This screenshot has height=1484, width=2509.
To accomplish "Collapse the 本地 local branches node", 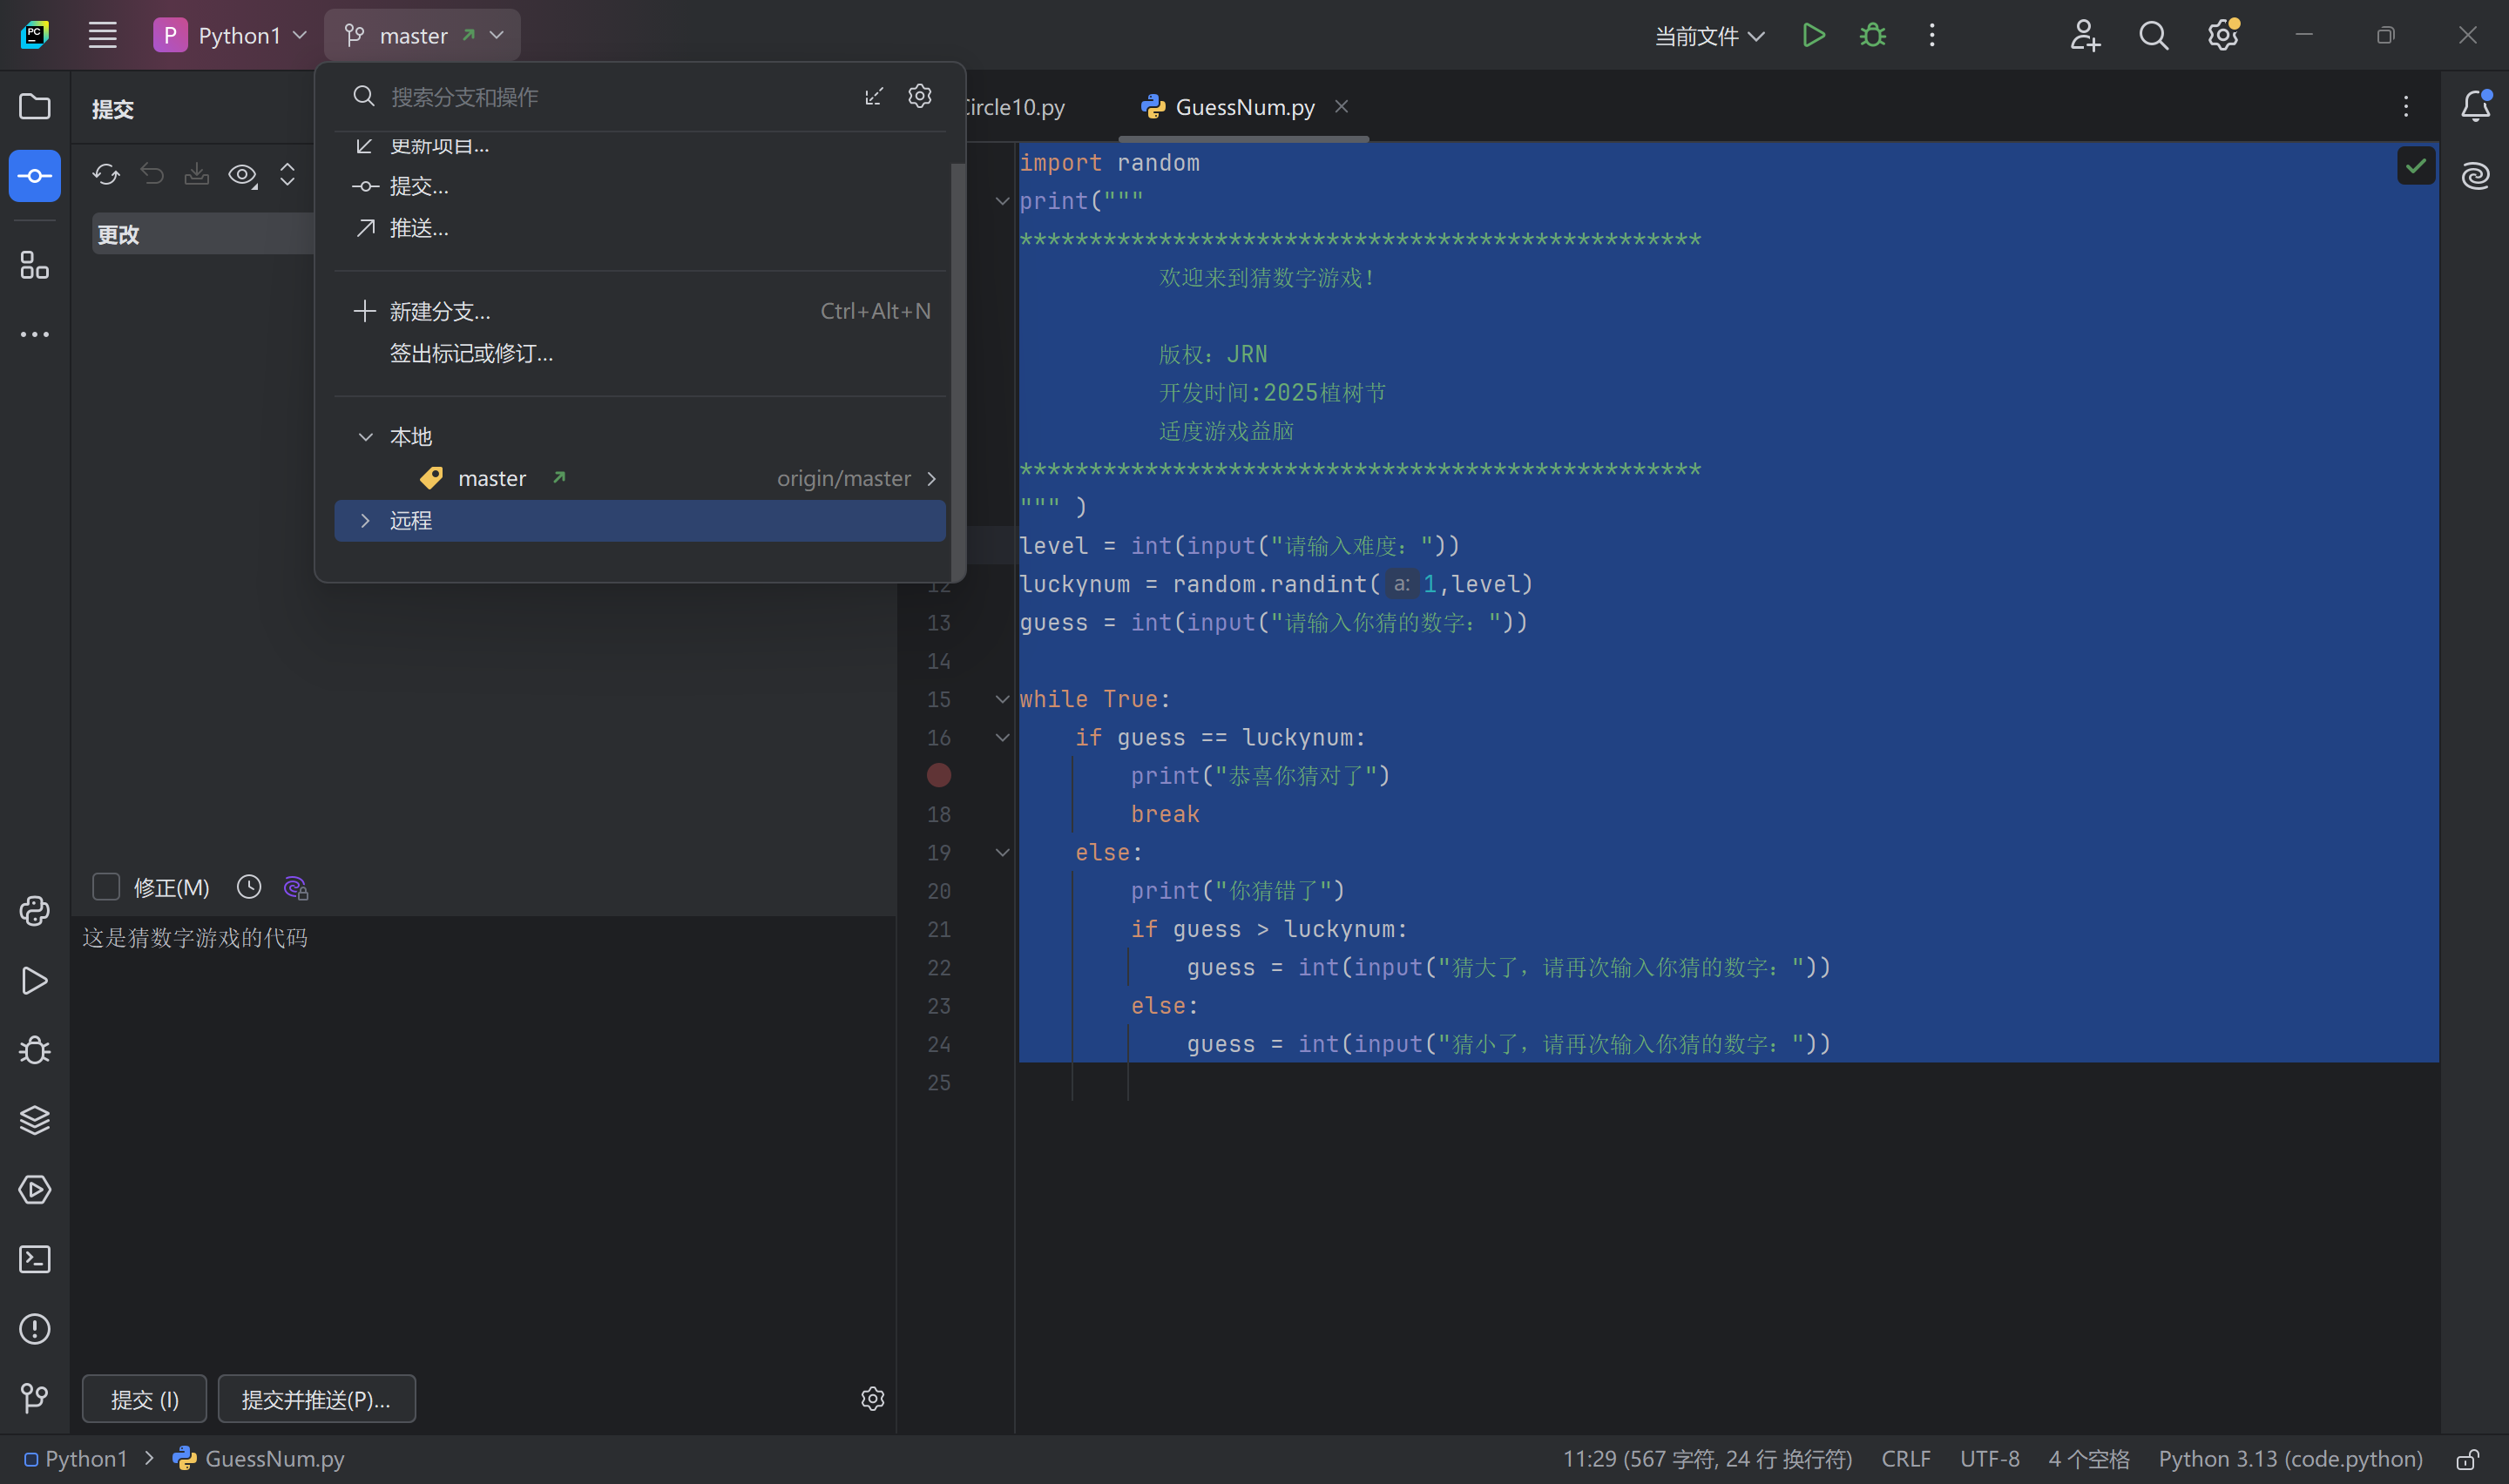I will tap(365, 437).
